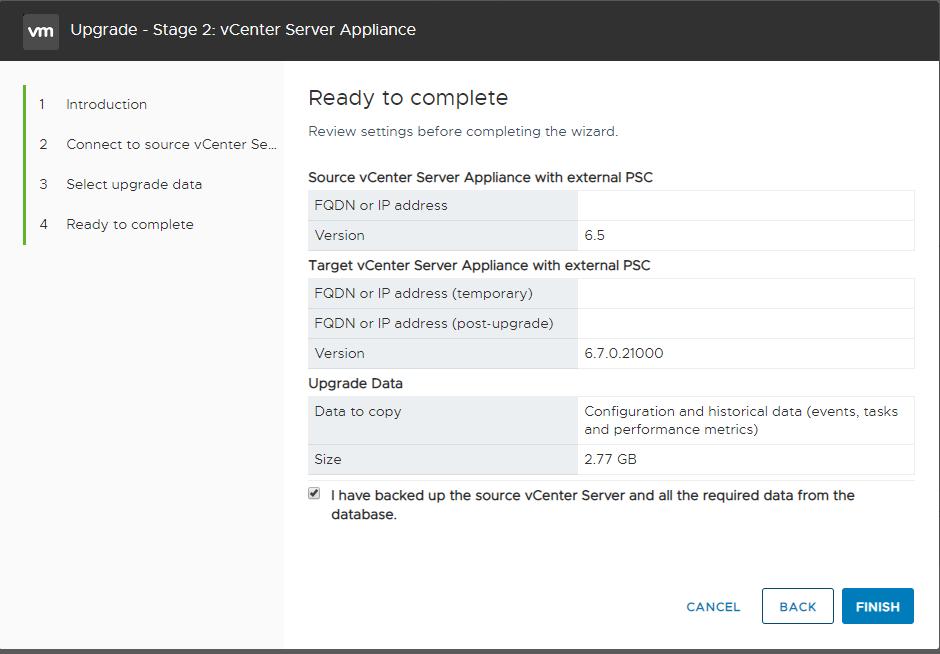The height and width of the screenshot is (654, 940).
Task: Click the Upgrade Data section heading
Action: click(x=355, y=383)
